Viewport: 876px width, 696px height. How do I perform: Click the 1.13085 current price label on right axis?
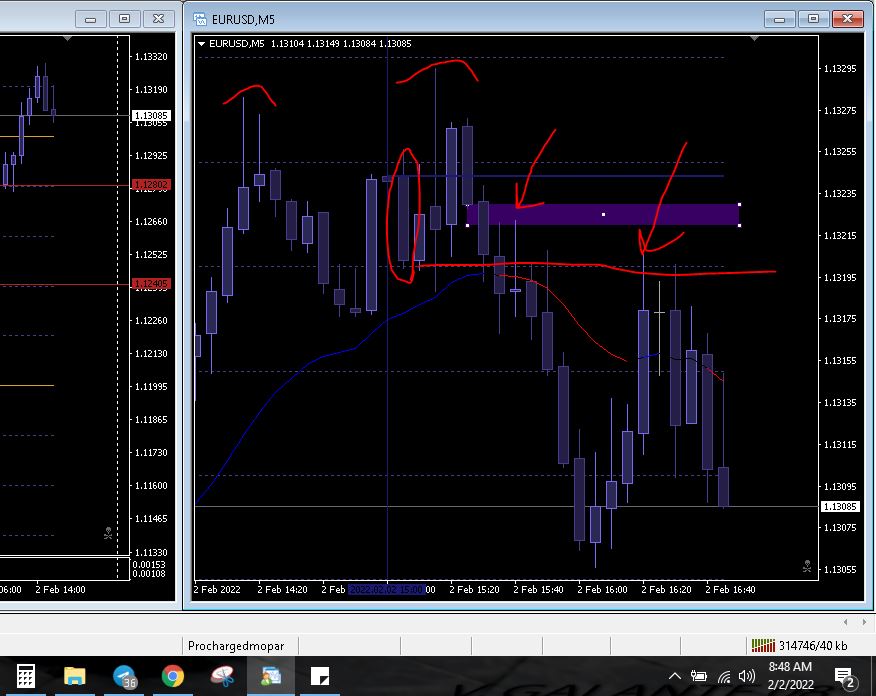840,507
